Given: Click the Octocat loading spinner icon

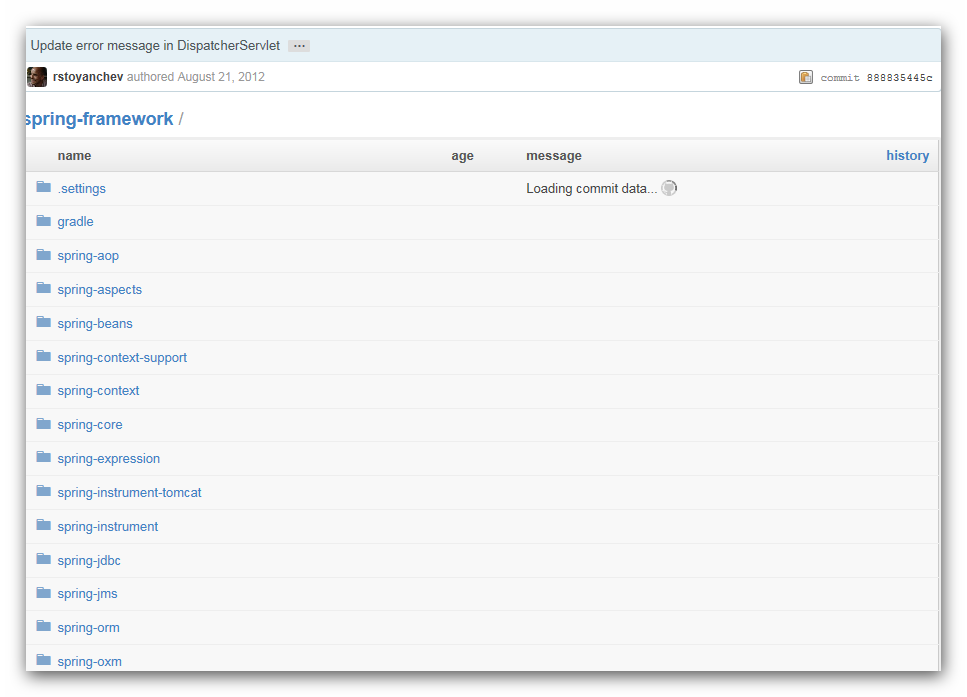Looking at the screenshot, I should [x=669, y=188].
